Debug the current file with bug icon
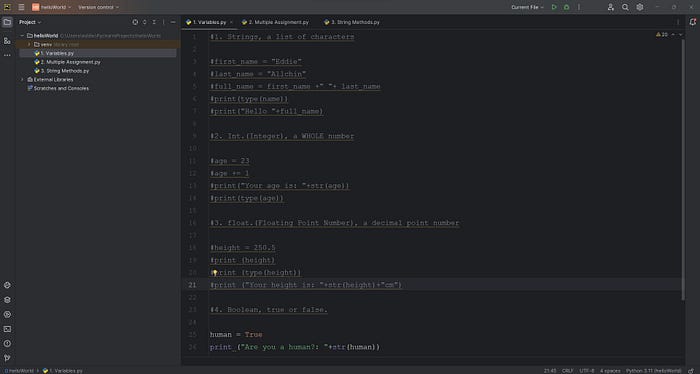This screenshot has height=374, width=700. coord(567,7)
